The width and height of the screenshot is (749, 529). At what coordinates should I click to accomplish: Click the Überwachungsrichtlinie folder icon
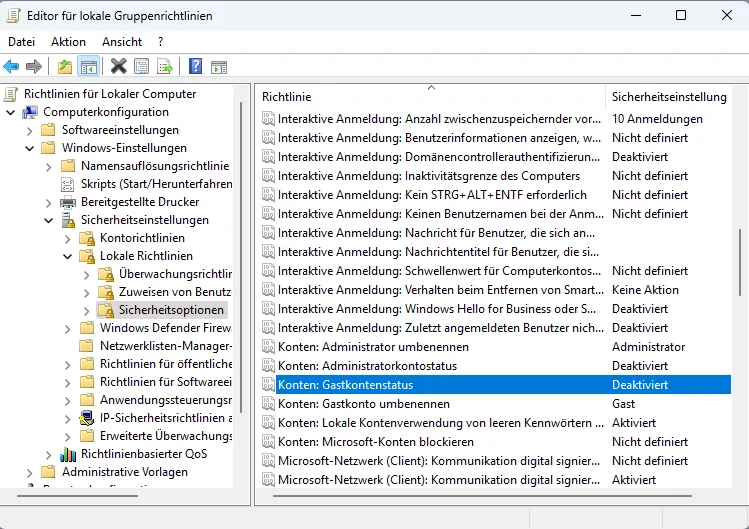click(106, 274)
